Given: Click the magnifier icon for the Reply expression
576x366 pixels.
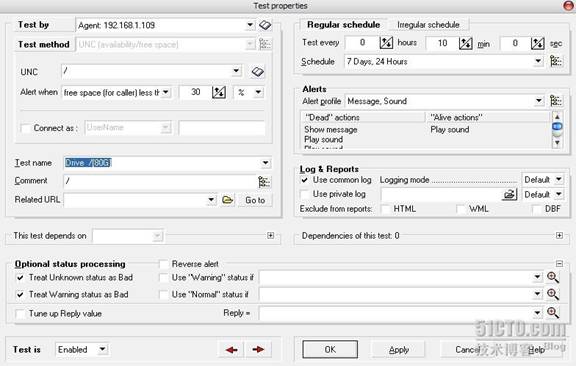Looking at the screenshot, I should (x=552, y=313).
